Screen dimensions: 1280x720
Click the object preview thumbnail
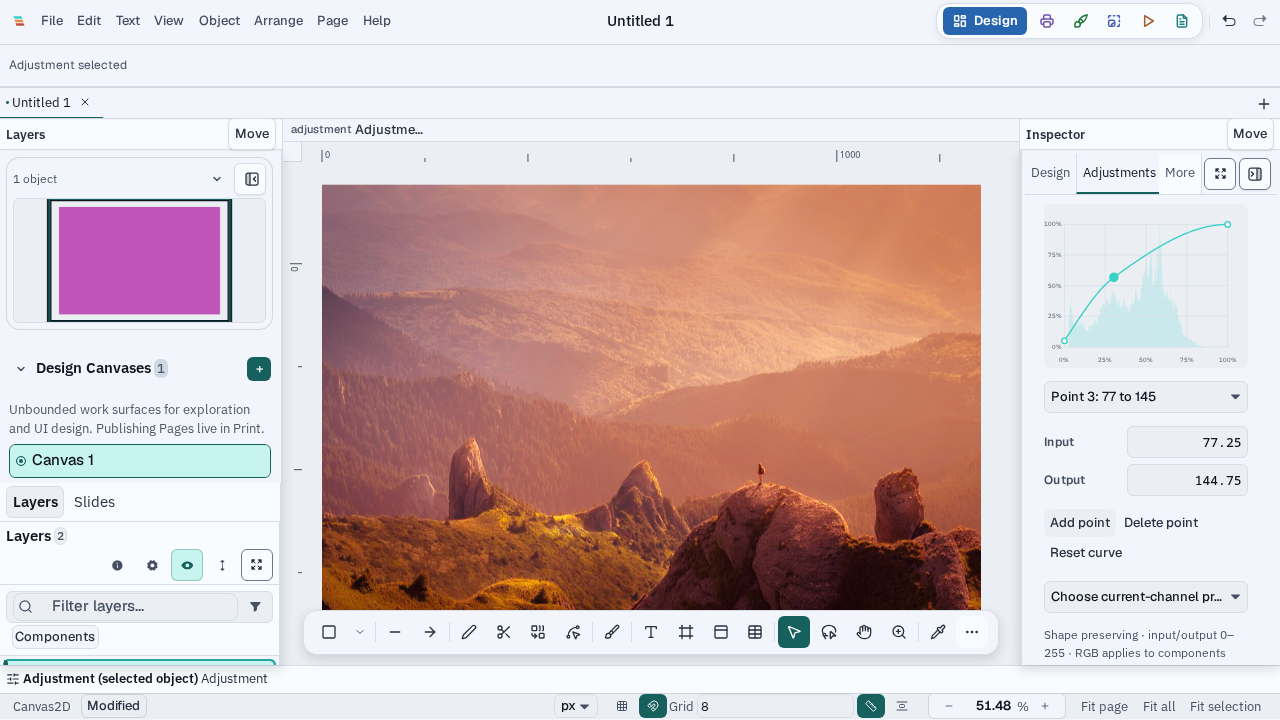pos(139,261)
